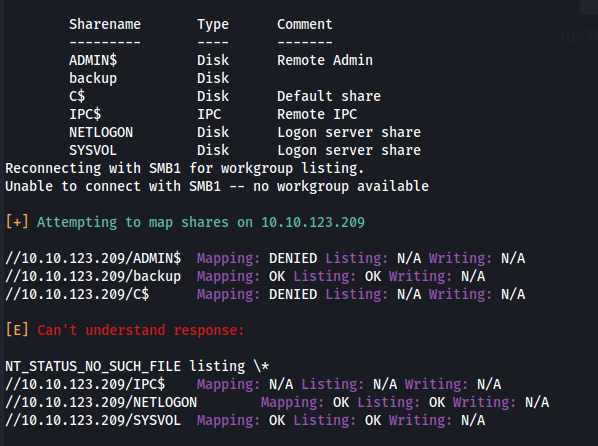Click the faint button at top-right corner
Viewport: 598px width, 446px height.
588,7
